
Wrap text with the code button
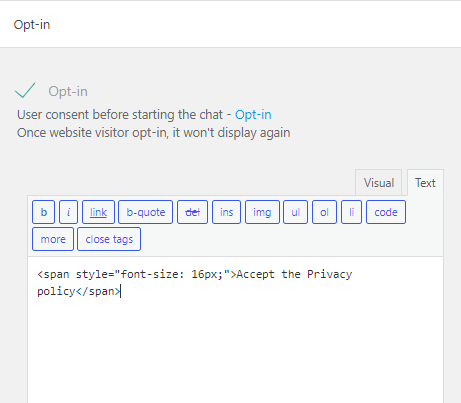coord(386,212)
